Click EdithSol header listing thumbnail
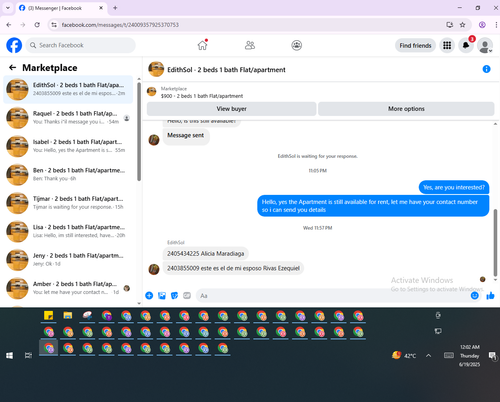 pos(156,69)
